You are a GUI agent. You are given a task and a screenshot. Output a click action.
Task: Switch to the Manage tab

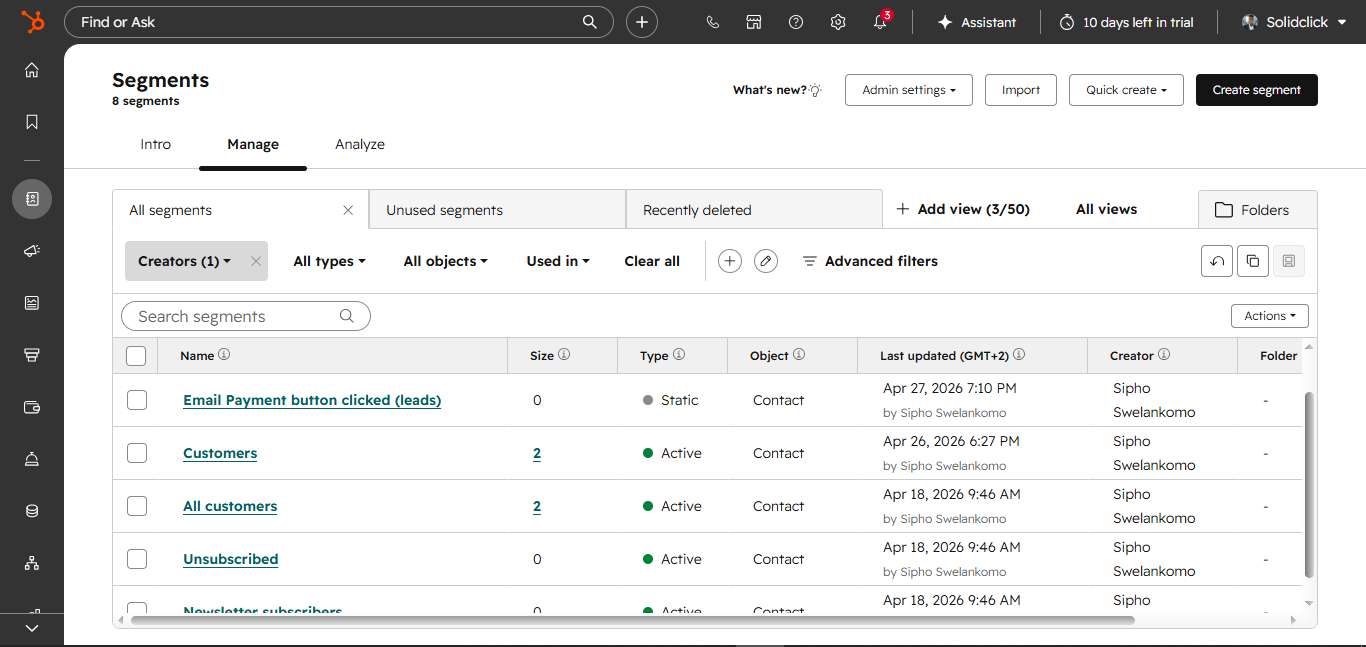coord(253,144)
